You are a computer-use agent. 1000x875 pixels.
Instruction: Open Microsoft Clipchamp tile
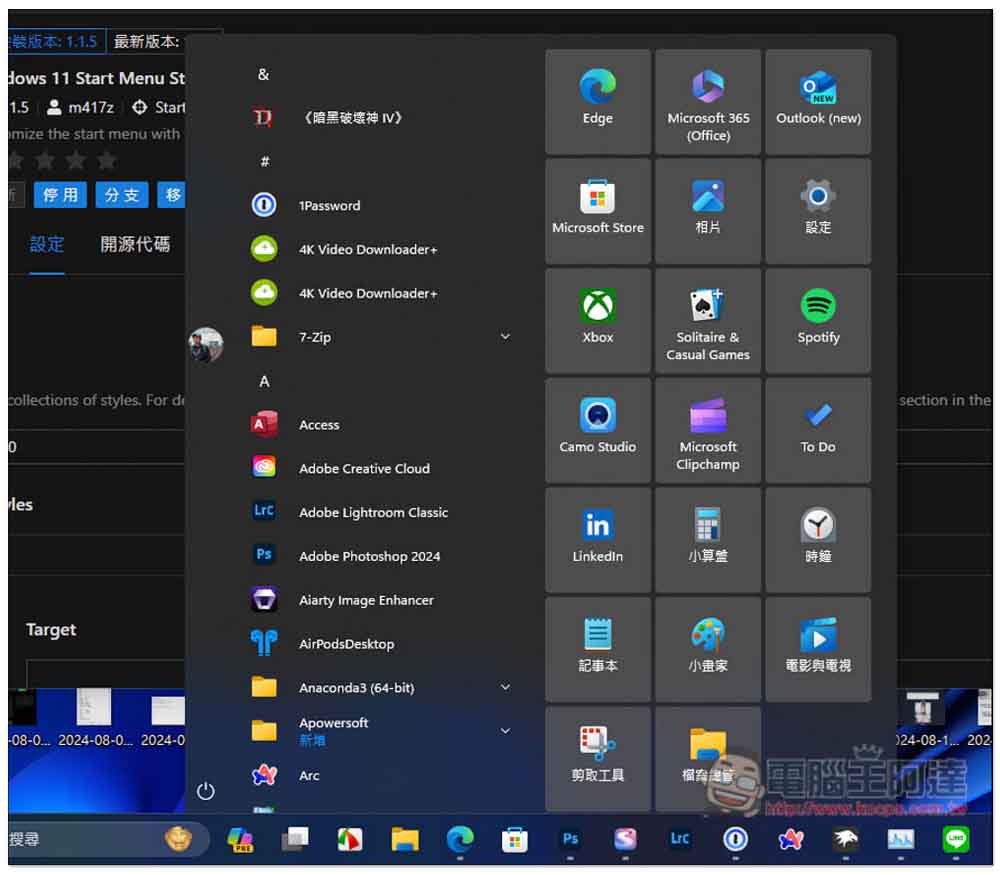coord(708,430)
